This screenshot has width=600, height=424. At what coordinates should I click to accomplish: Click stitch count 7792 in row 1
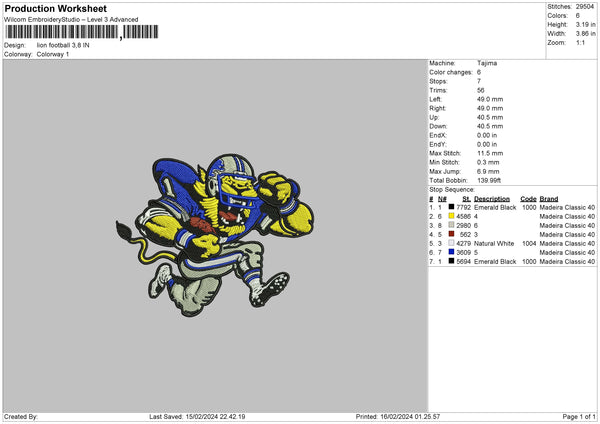pos(463,207)
